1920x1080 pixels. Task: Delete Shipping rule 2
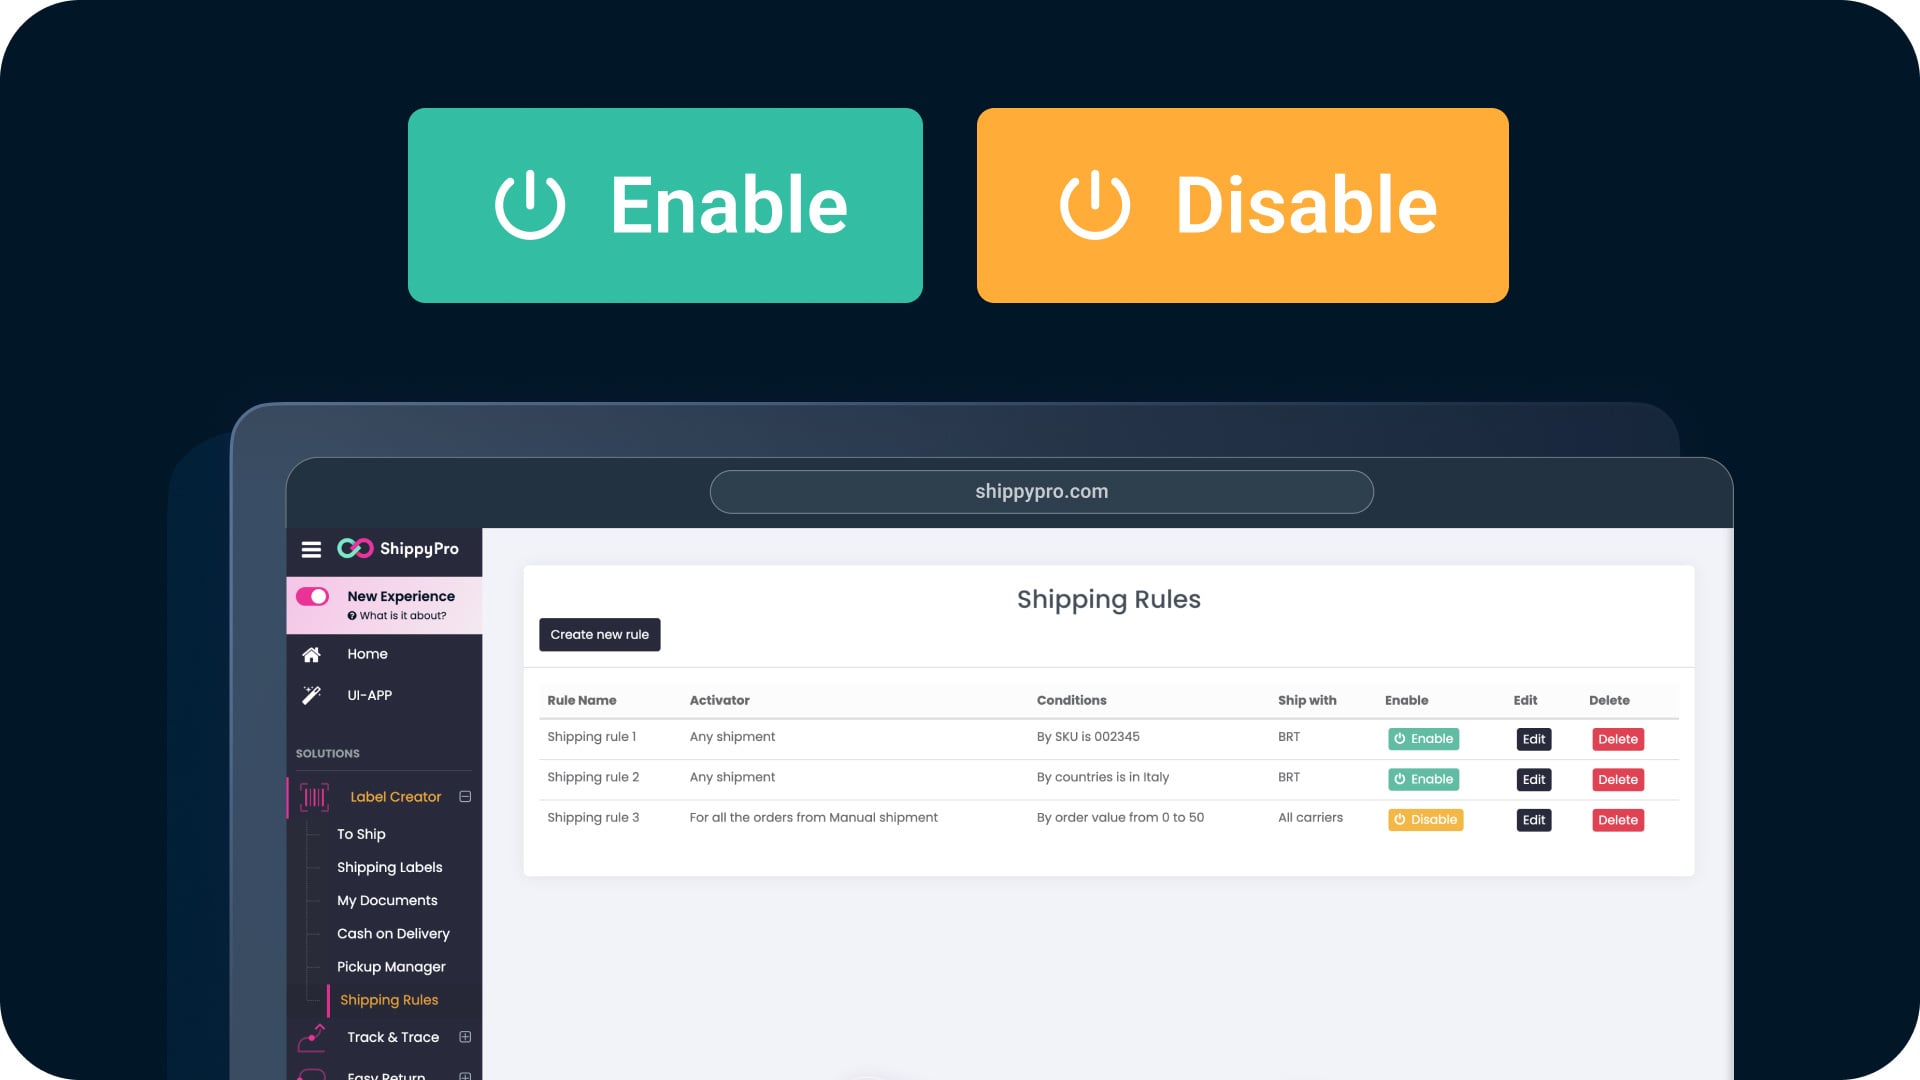click(1618, 780)
